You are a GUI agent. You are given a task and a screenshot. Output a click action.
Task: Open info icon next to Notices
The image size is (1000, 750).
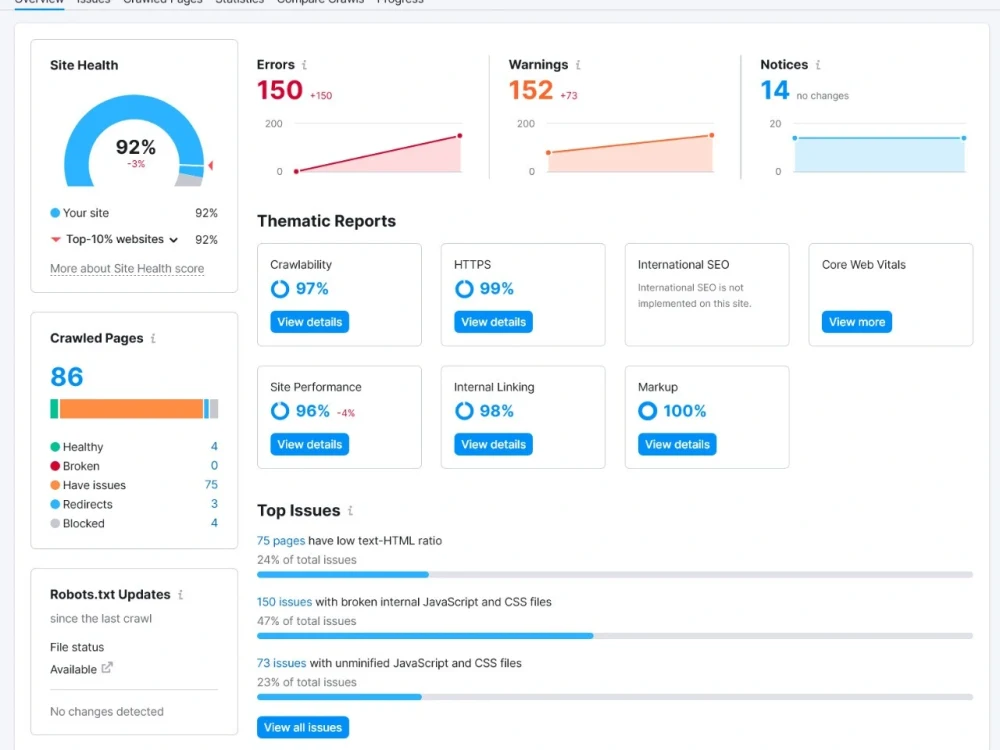818,64
